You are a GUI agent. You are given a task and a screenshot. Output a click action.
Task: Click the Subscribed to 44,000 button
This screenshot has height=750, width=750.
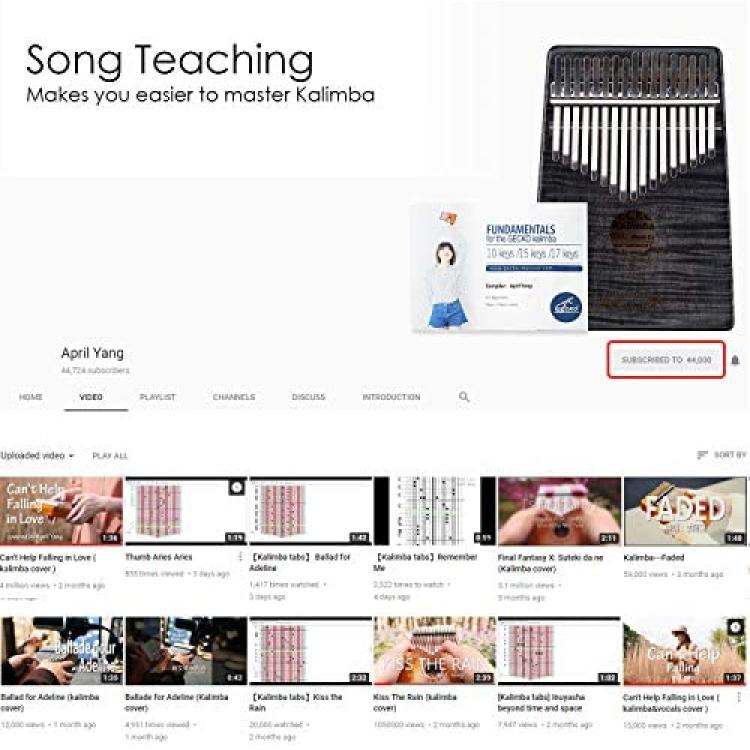coord(666,360)
